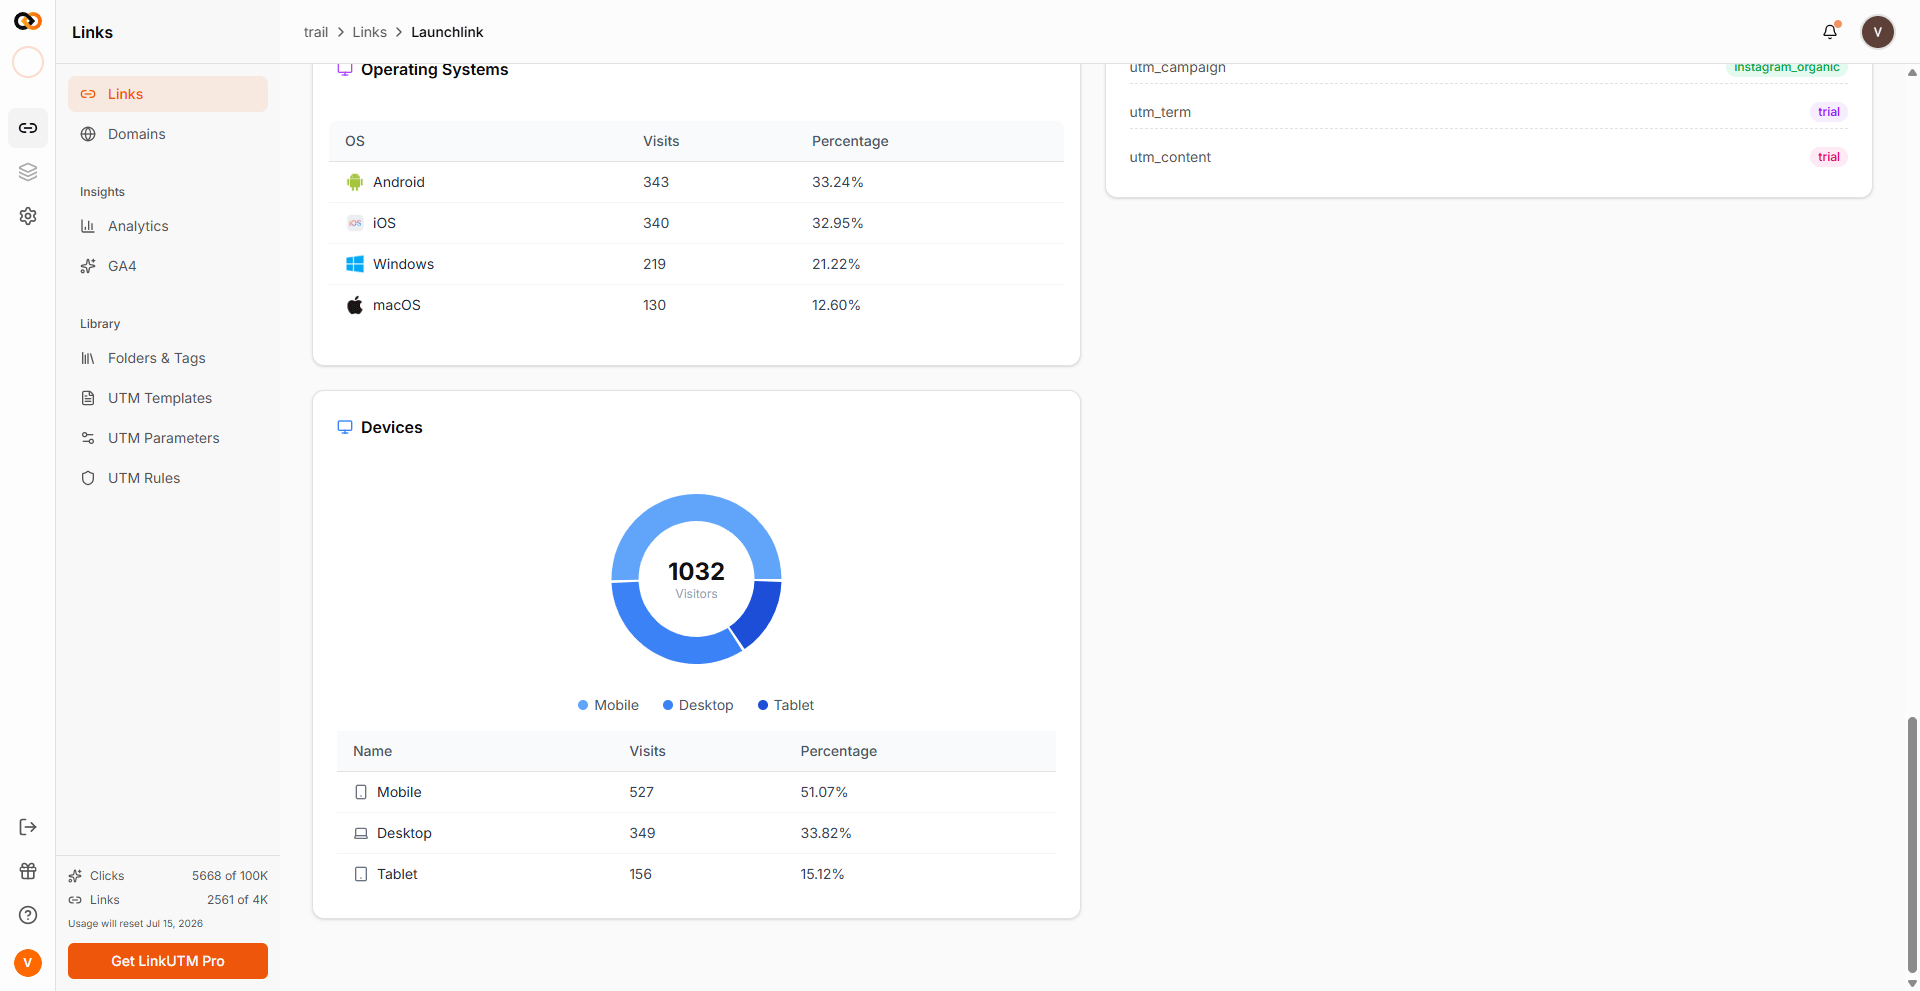Toggle the Tablet legend item
Viewport: 1920px width, 991px height.
tap(786, 705)
